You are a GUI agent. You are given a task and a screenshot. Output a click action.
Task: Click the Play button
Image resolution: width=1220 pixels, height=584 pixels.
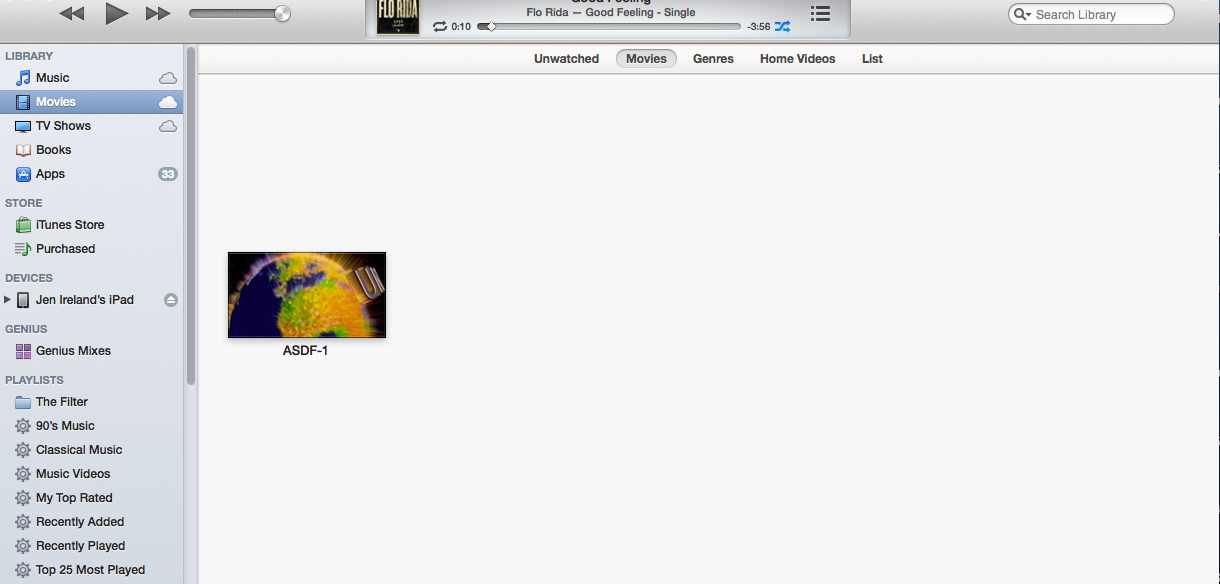tap(117, 13)
